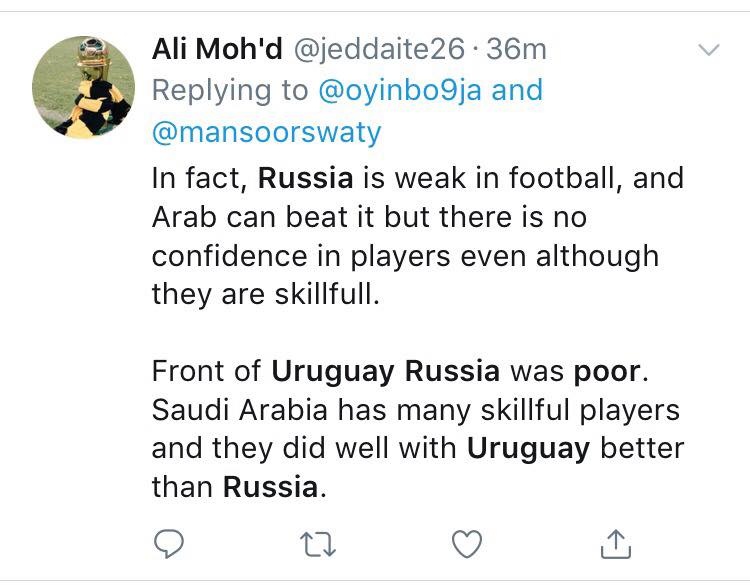Screen dimensions: 750x585
Task: Click the "Replying to" label
Action: click(230, 90)
